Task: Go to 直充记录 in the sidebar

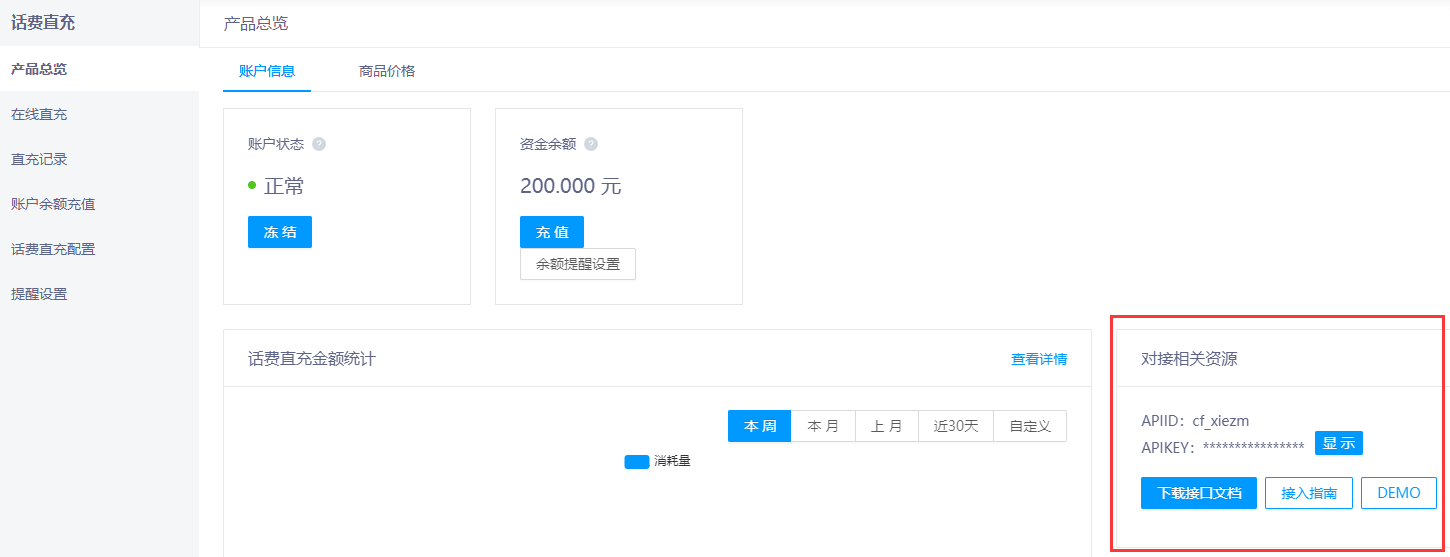Action: (x=39, y=160)
